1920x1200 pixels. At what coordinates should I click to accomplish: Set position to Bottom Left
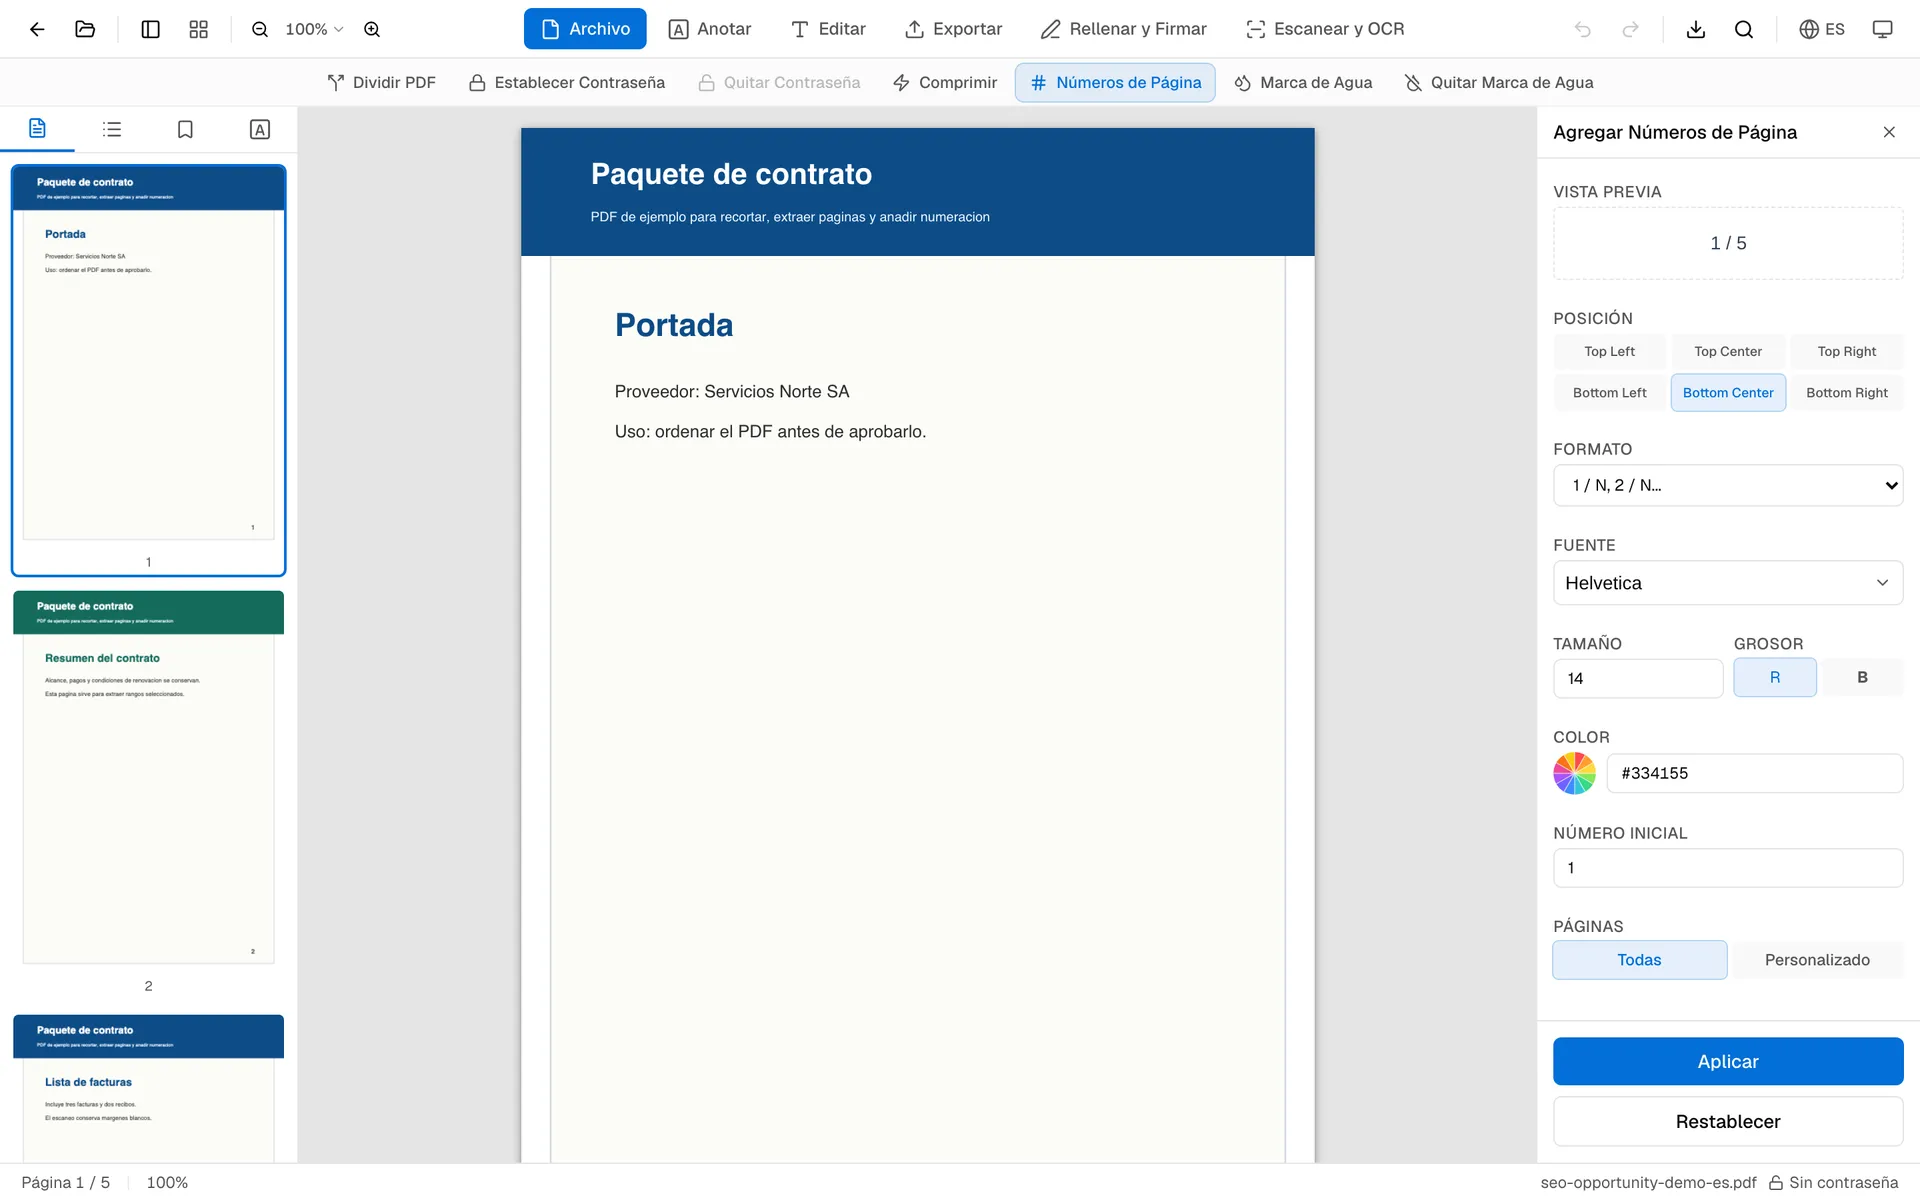click(1609, 393)
